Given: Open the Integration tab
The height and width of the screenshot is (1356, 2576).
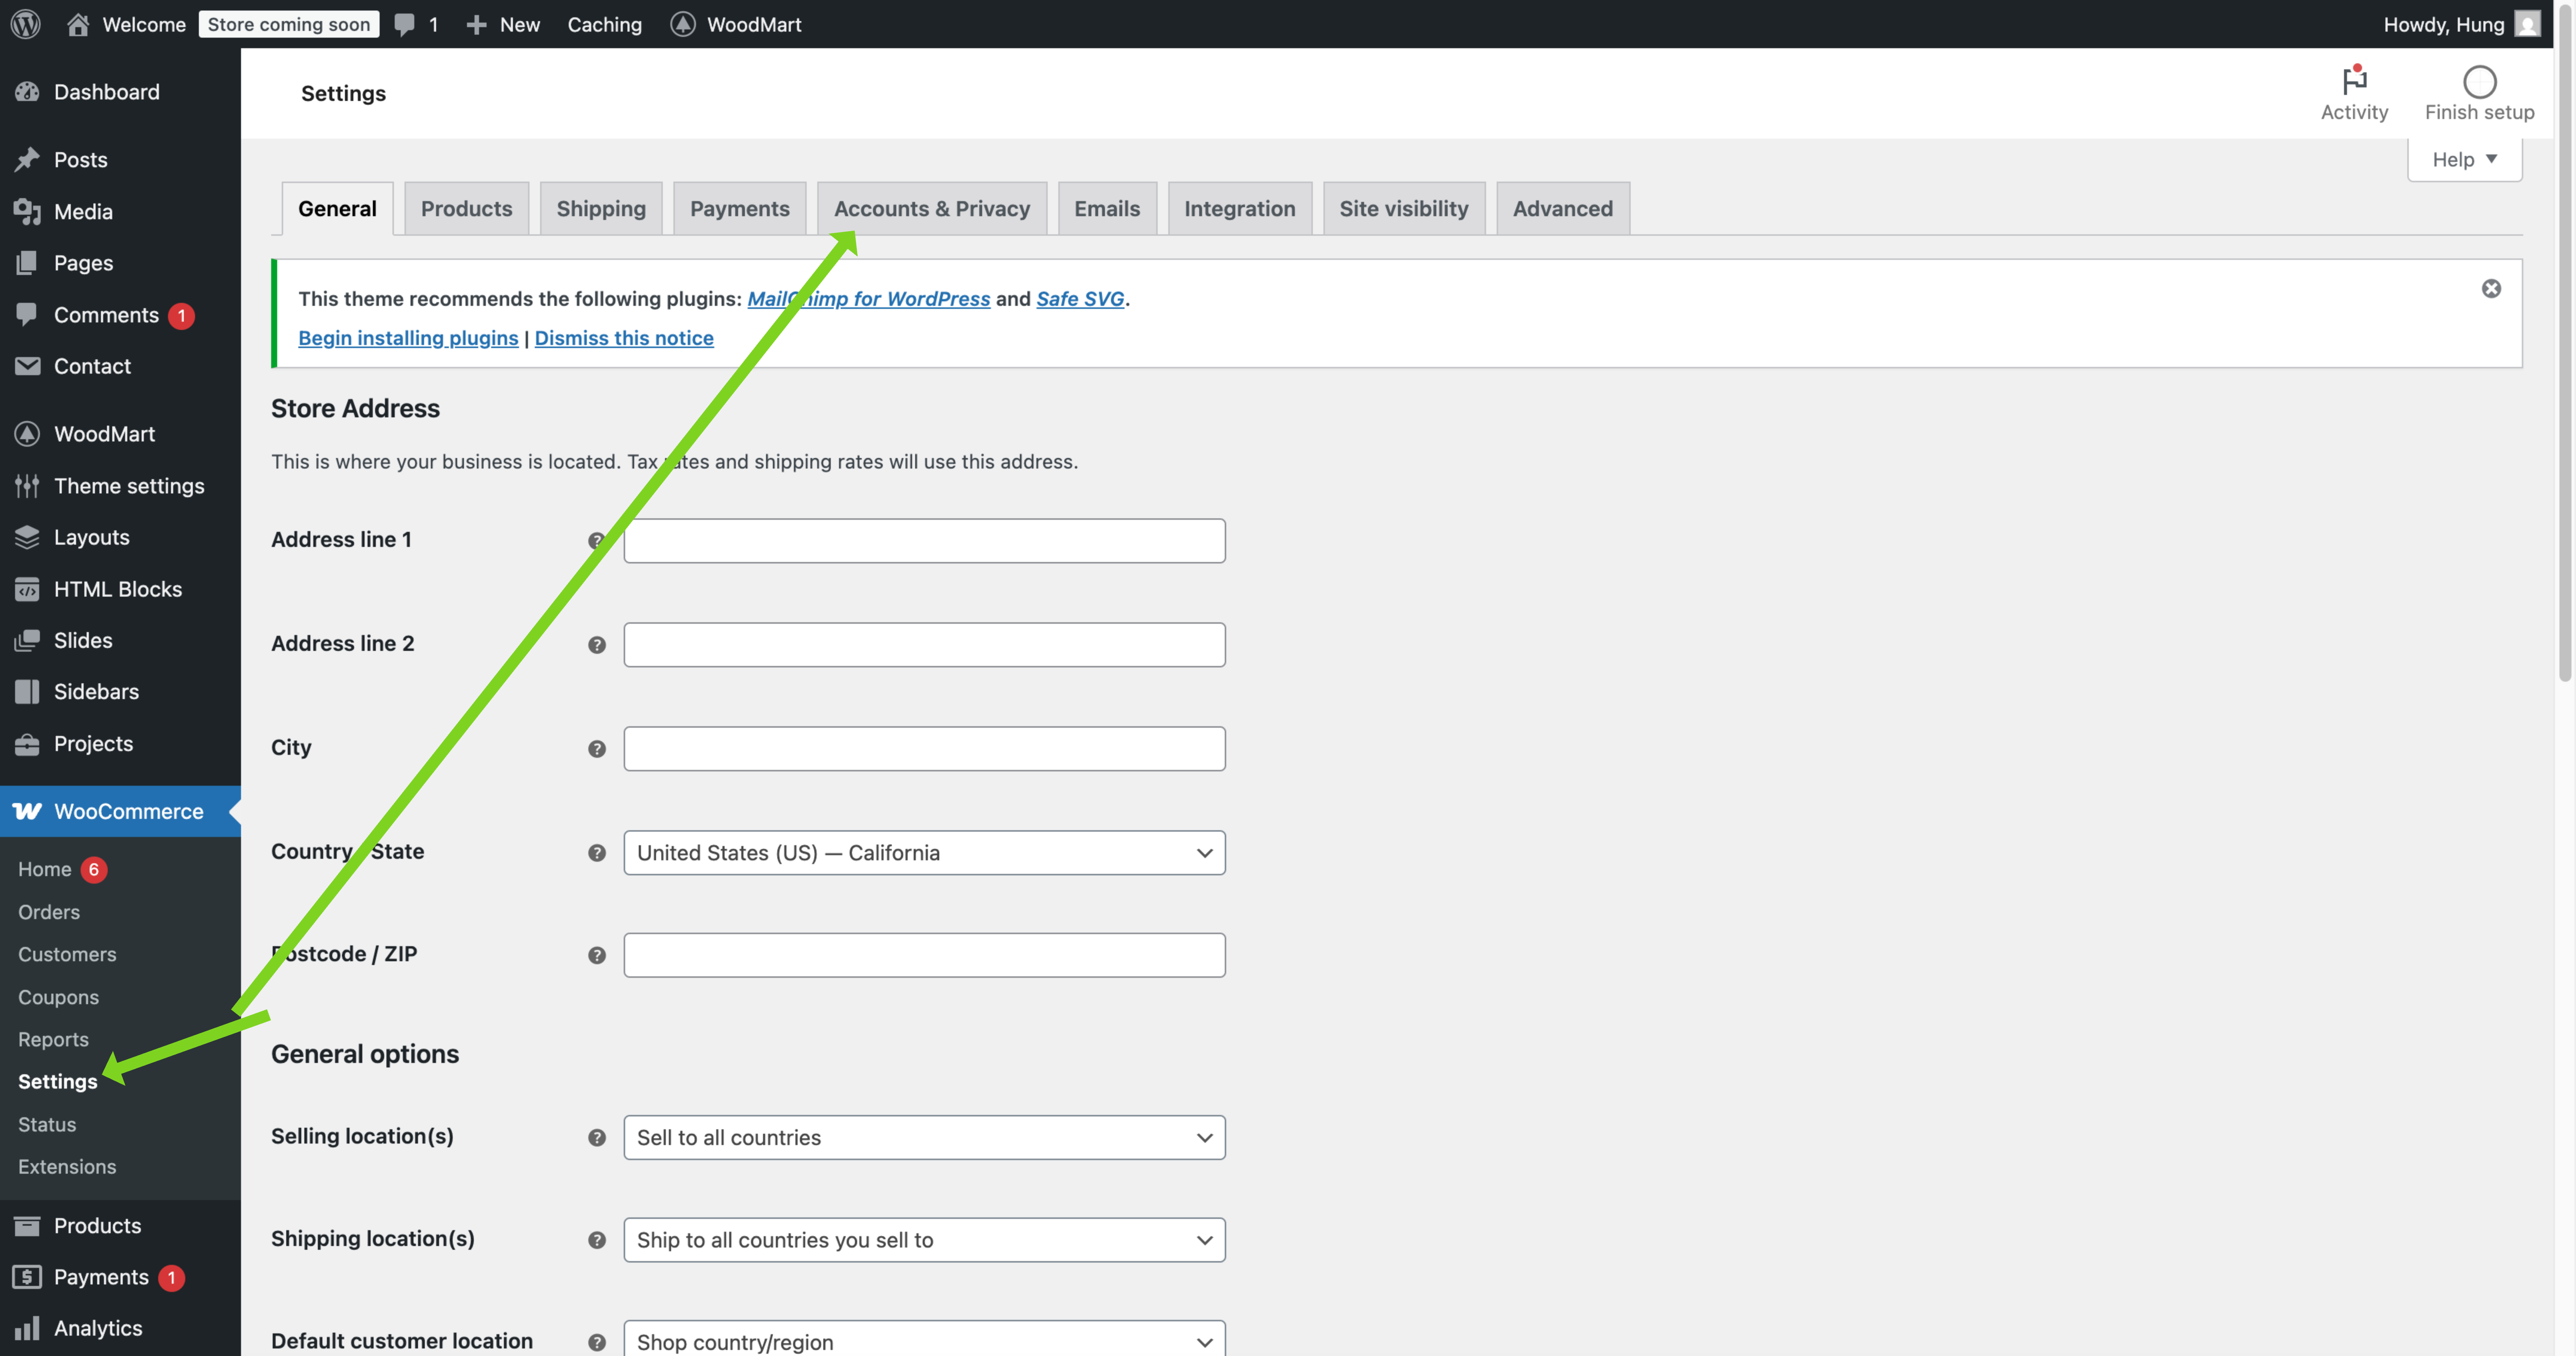Looking at the screenshot, I should click(1240, 209).
